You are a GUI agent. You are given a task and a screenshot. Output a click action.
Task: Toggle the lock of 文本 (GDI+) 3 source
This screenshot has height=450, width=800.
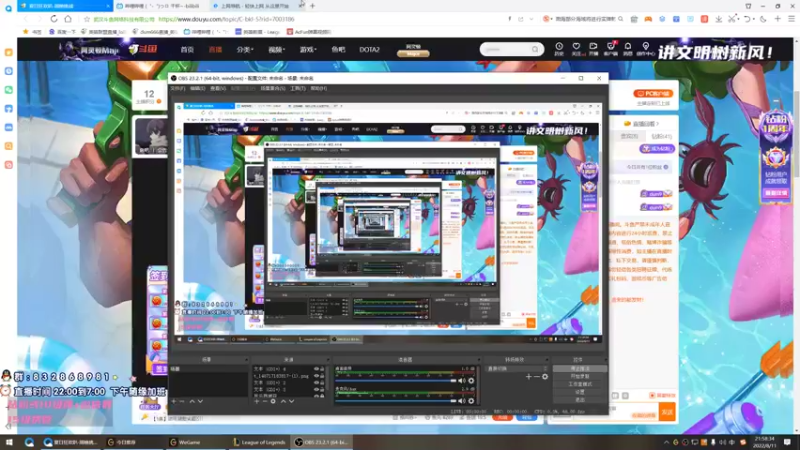(322, 383)
